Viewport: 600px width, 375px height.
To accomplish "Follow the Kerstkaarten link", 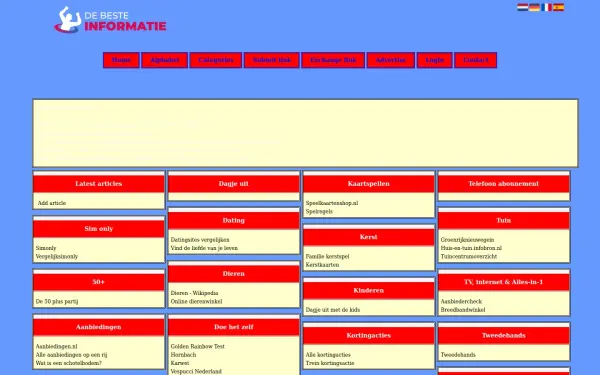I will coord(322,265).
